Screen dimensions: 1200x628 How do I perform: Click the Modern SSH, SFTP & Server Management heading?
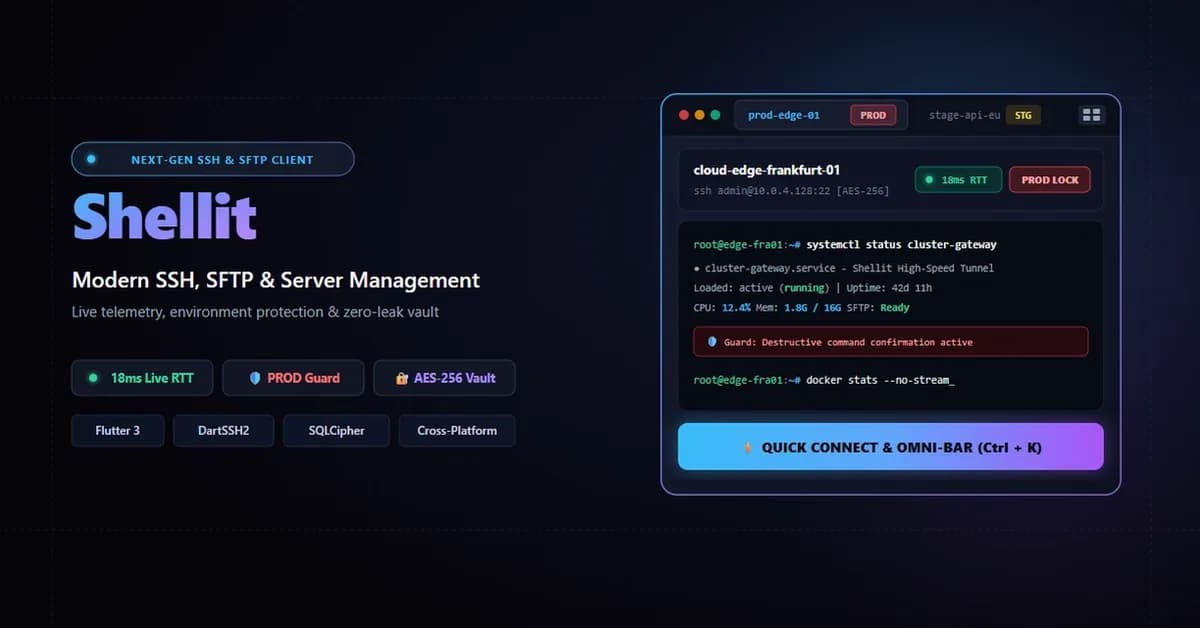276,281
